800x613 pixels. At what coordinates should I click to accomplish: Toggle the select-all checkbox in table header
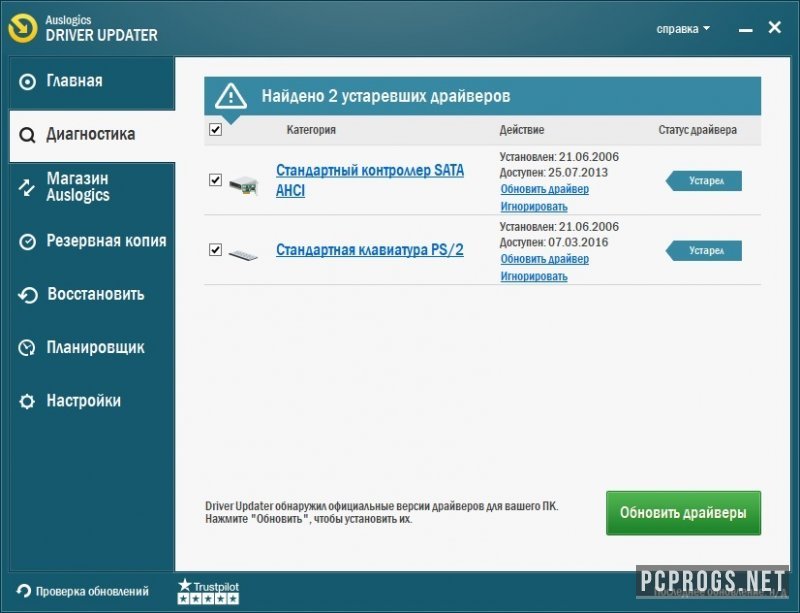pyautogui.click(x=215, y=129)
